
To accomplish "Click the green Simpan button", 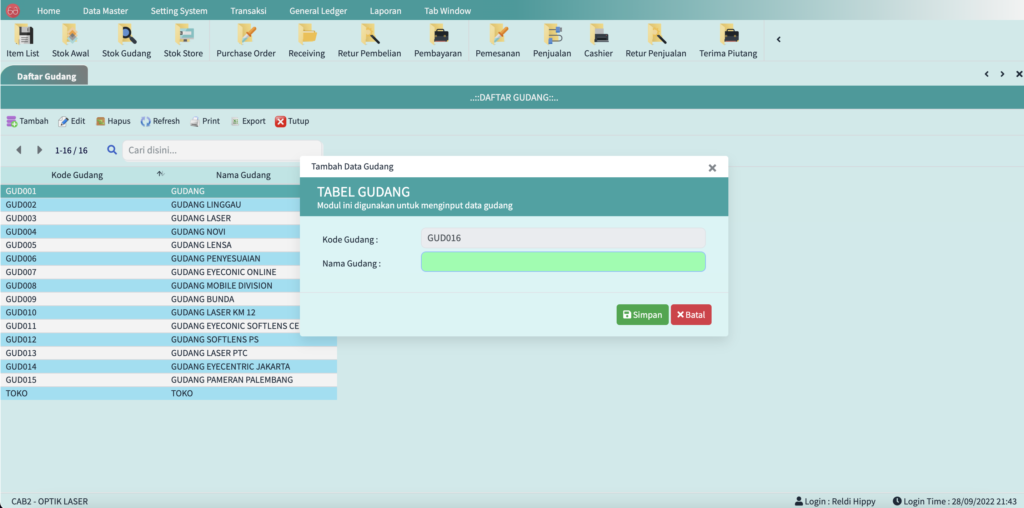I will tap(642, 315).
